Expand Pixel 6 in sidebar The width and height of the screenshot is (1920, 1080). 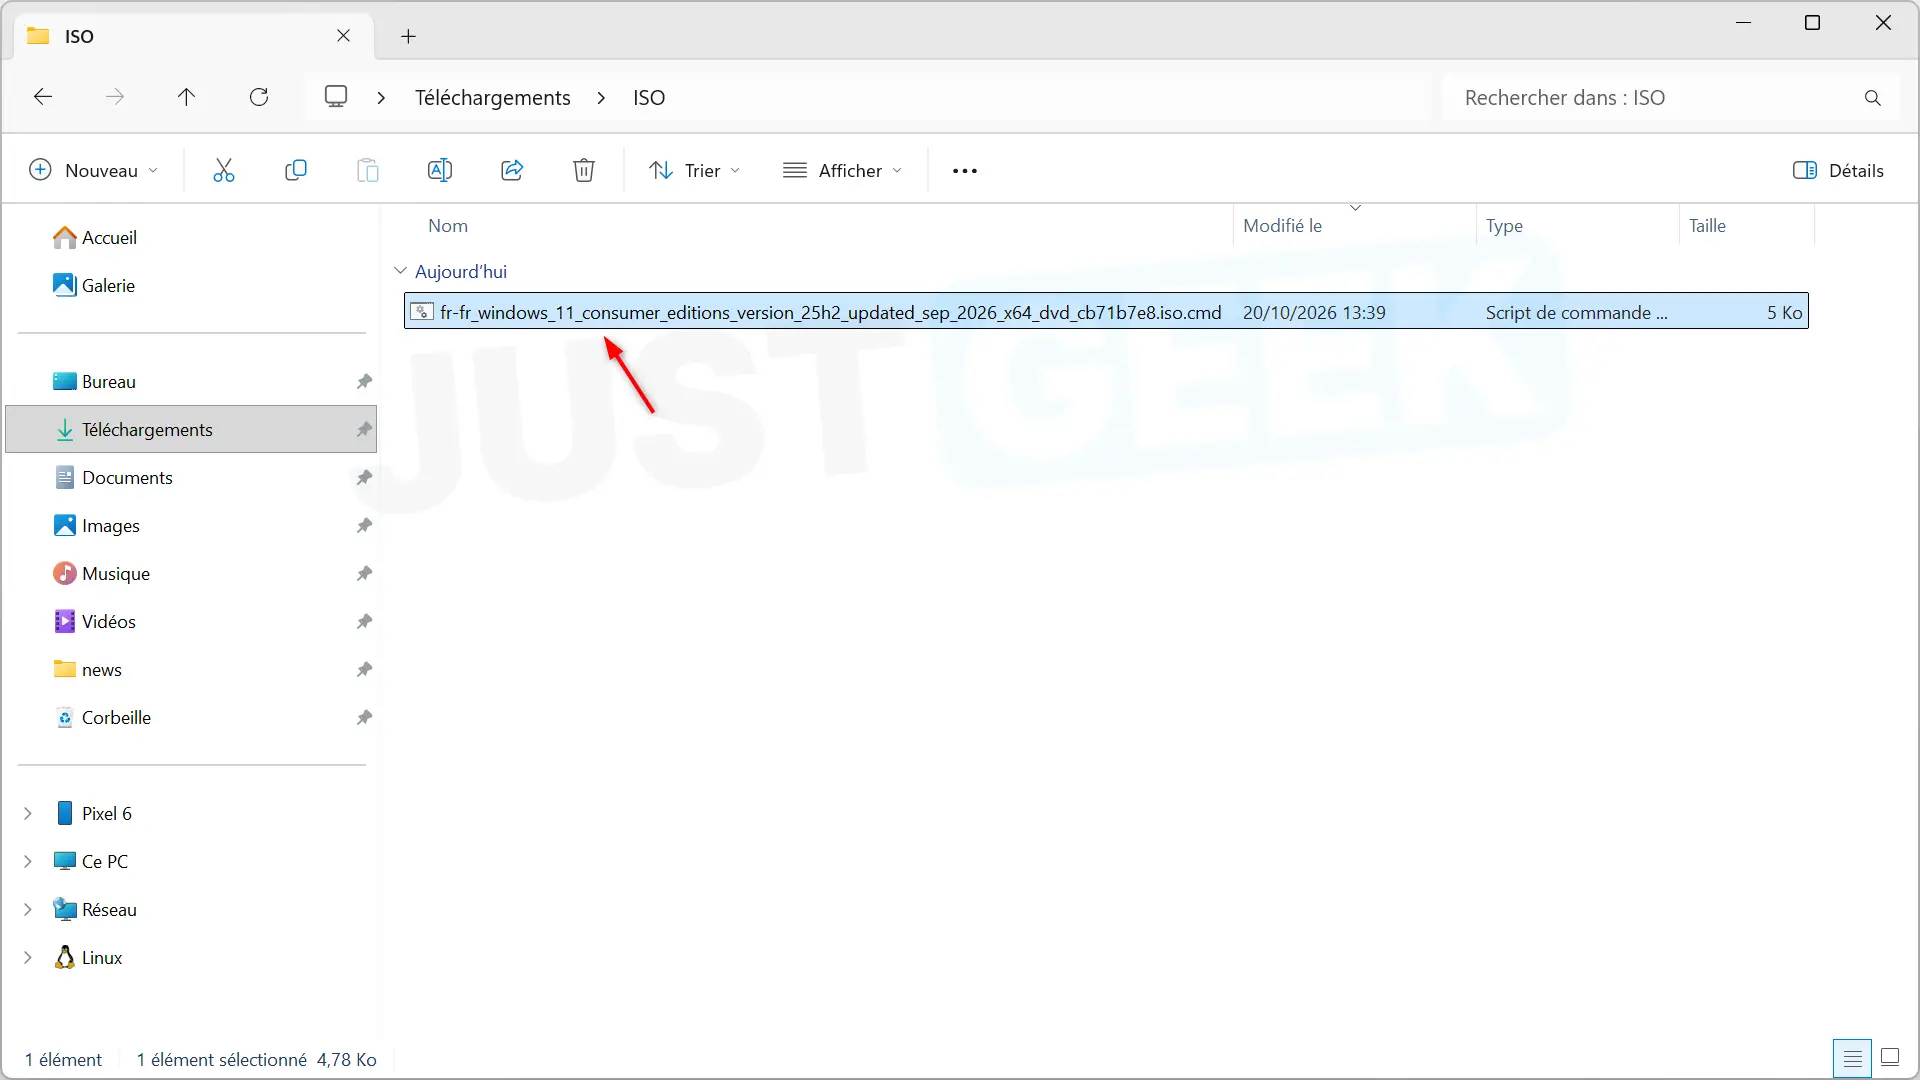click(28, 814)
